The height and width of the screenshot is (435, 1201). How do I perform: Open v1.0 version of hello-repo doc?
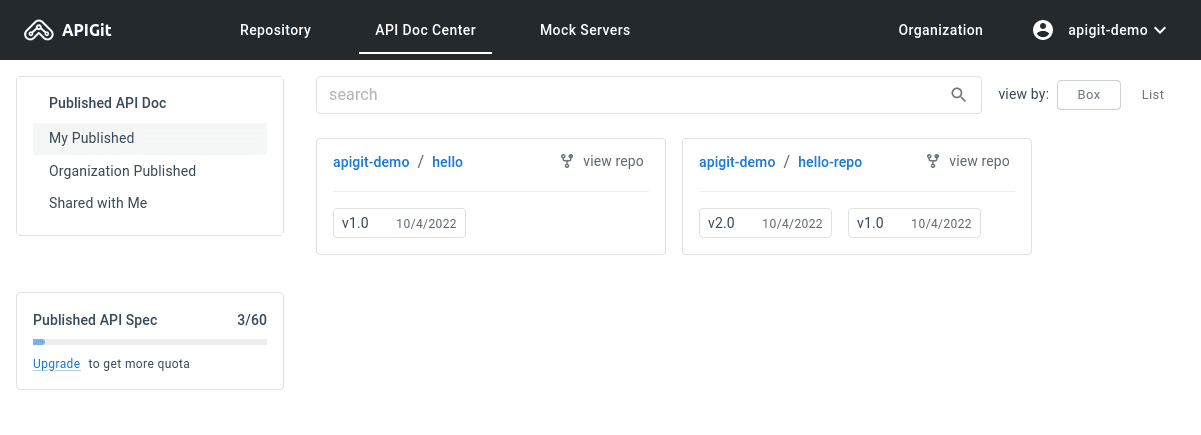[x=914, y=223]
